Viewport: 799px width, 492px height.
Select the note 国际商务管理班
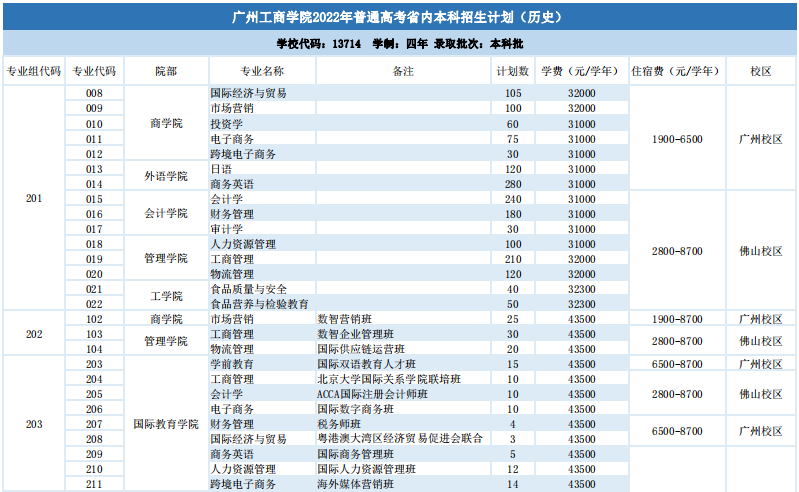click(x=356, y=454)
